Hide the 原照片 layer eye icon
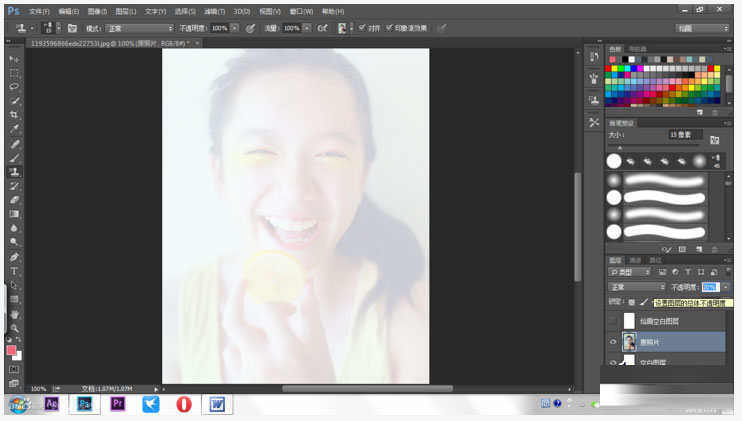 tap(613, 342)
